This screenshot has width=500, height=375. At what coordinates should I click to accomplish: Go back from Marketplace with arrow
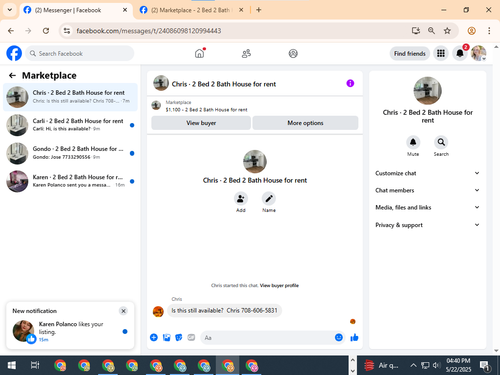[x=12, y=76]
